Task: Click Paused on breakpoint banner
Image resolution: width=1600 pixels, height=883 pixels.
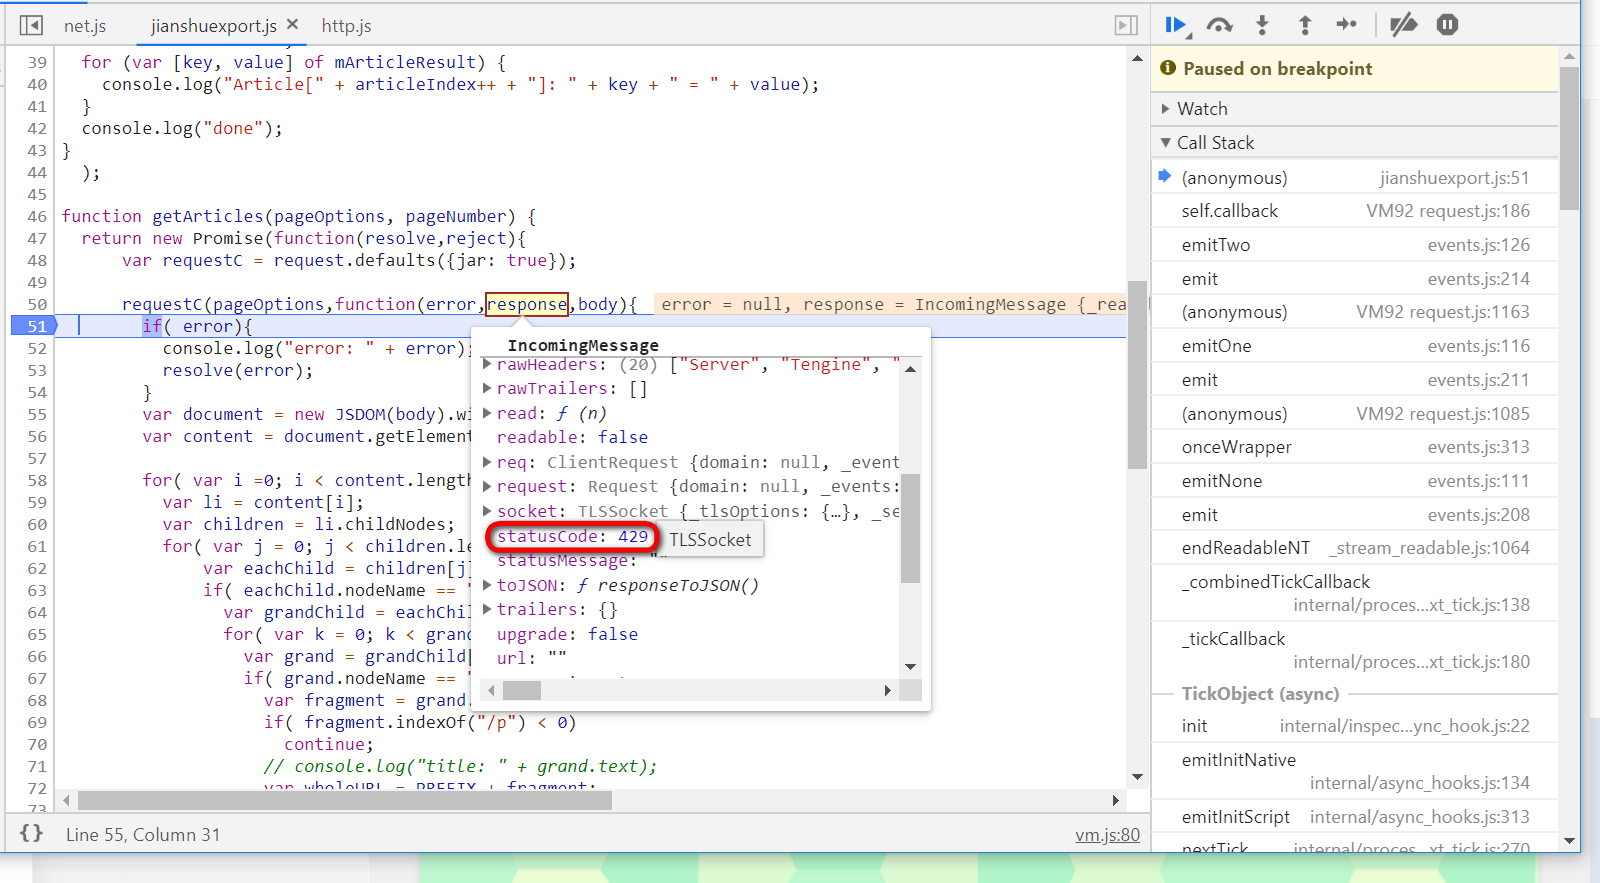Action: pyautogui.click(x=1355, y=68)
